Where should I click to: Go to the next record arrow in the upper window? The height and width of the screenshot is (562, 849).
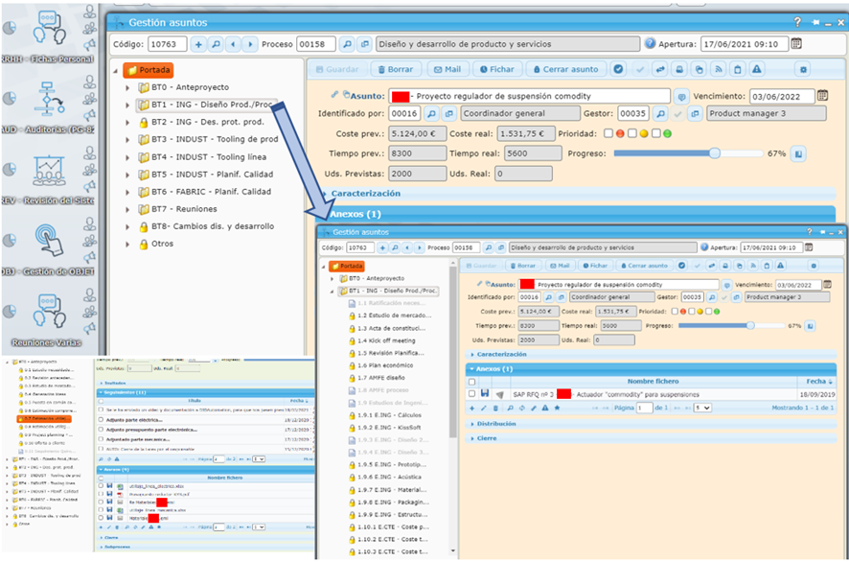click(x=250, y=44)
